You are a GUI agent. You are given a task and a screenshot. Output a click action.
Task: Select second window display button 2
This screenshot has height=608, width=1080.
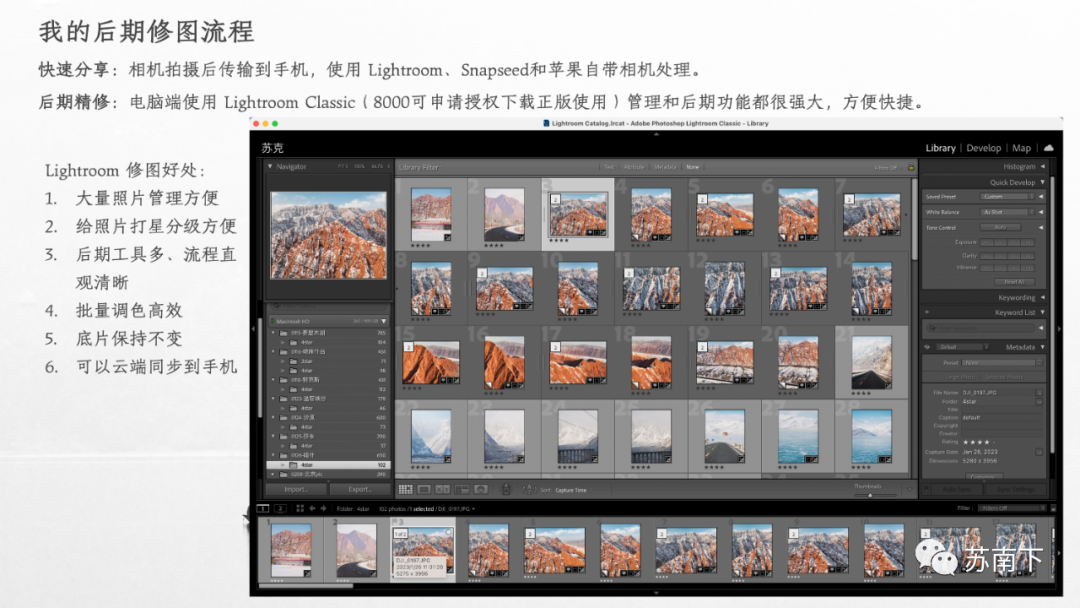280,508
